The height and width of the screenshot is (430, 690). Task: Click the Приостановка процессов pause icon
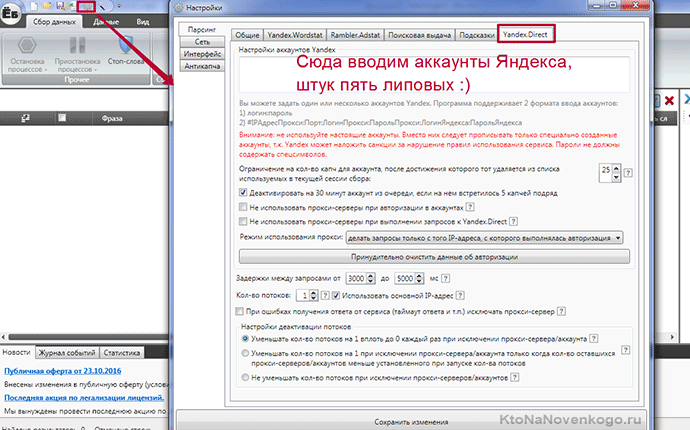77,45
